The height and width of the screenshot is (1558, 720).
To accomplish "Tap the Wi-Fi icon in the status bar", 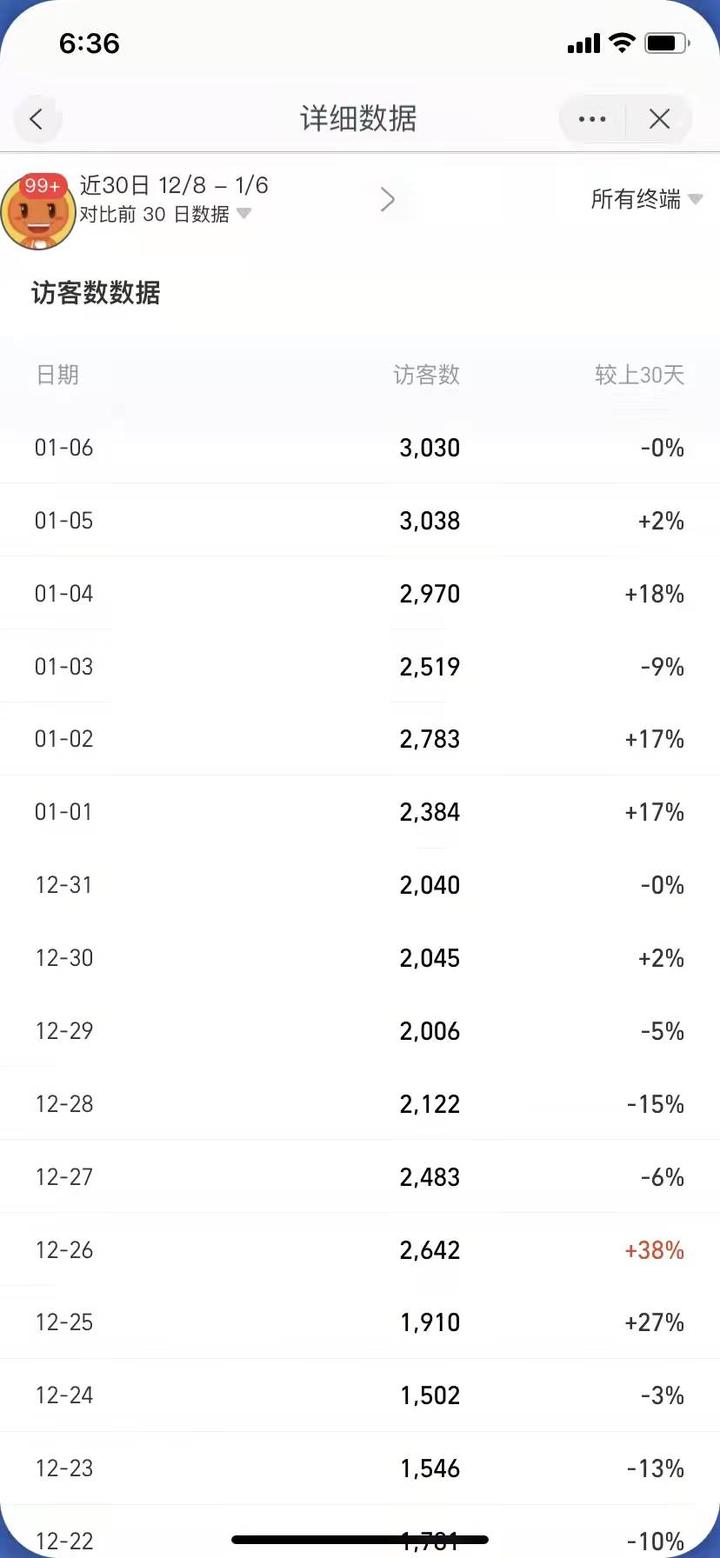I will coord(622,43).
